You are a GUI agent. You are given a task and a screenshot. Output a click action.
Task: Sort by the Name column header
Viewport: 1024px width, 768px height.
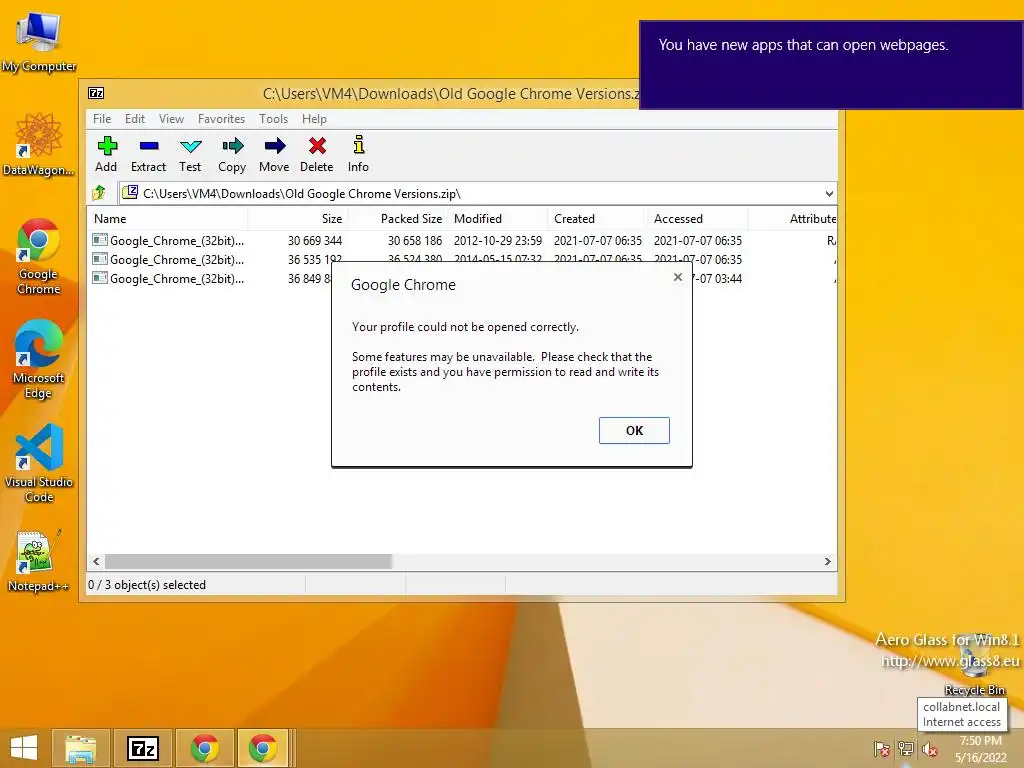pyautogui.click(x=167, y=219)
